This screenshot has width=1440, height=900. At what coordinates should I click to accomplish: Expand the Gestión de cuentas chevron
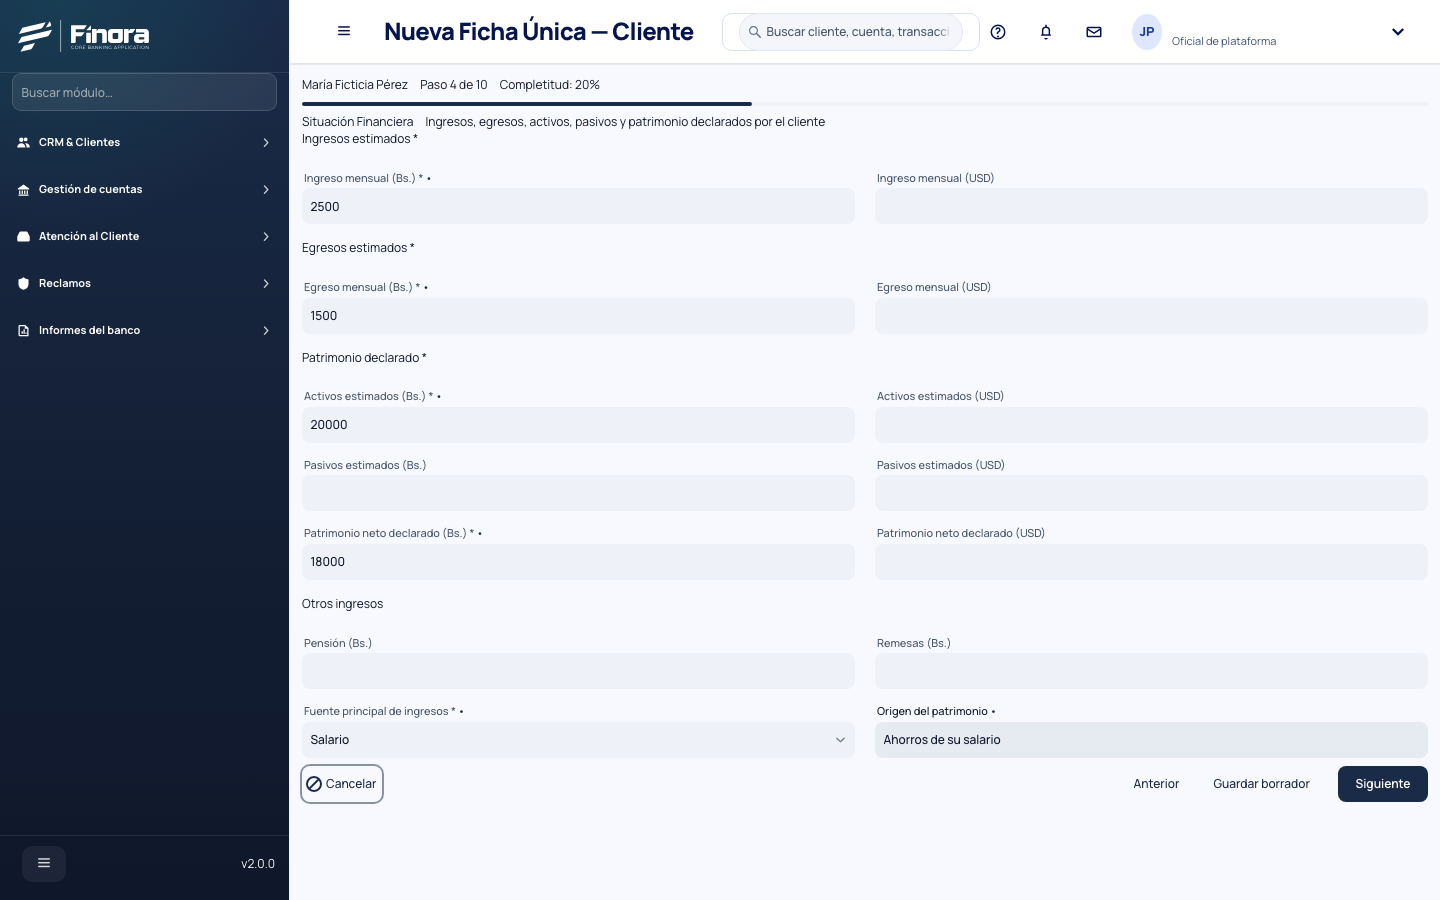point(266,190)
